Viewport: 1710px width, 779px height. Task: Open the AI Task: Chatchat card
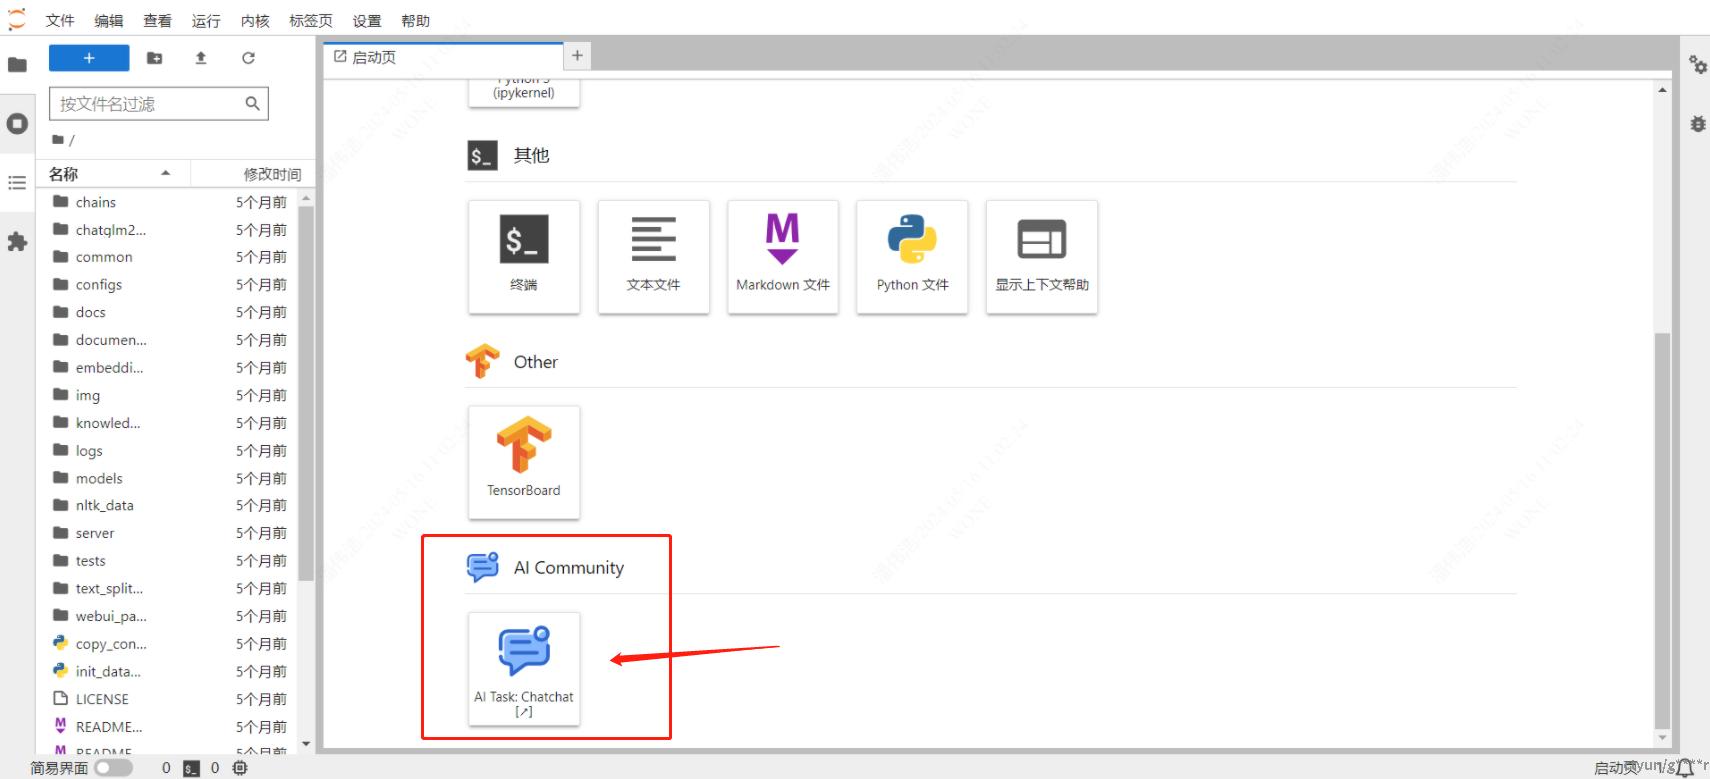click(523, 668)
